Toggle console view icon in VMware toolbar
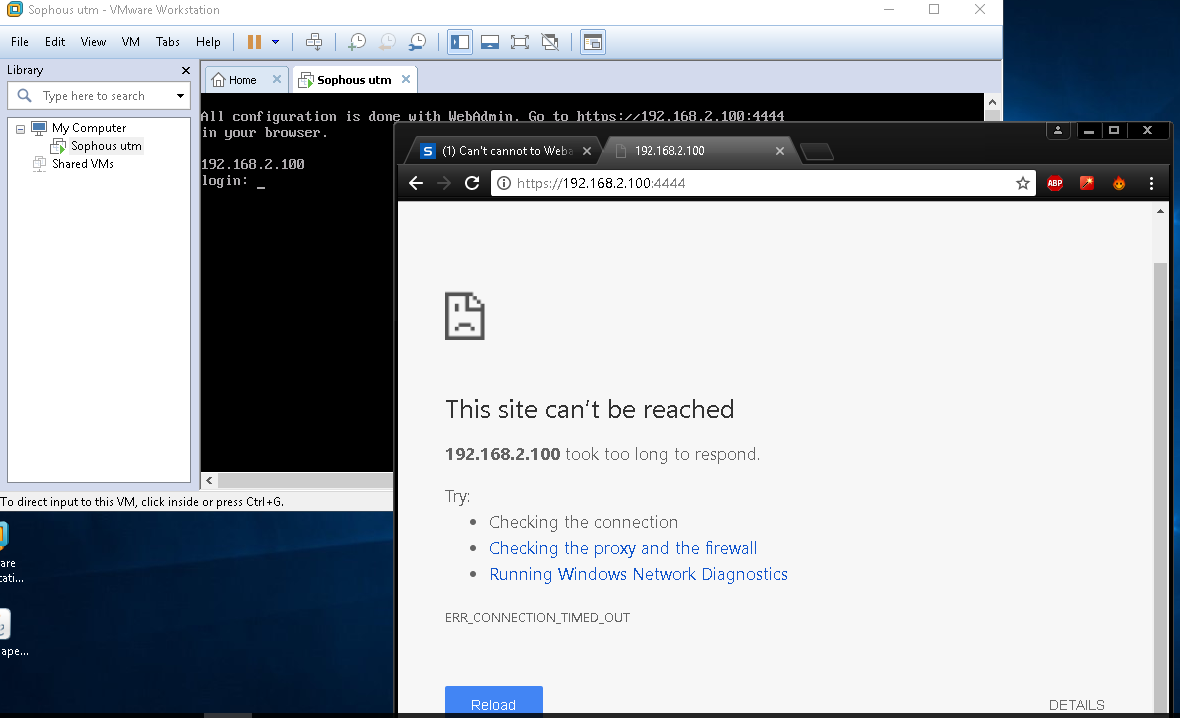 tap(593, 42)
